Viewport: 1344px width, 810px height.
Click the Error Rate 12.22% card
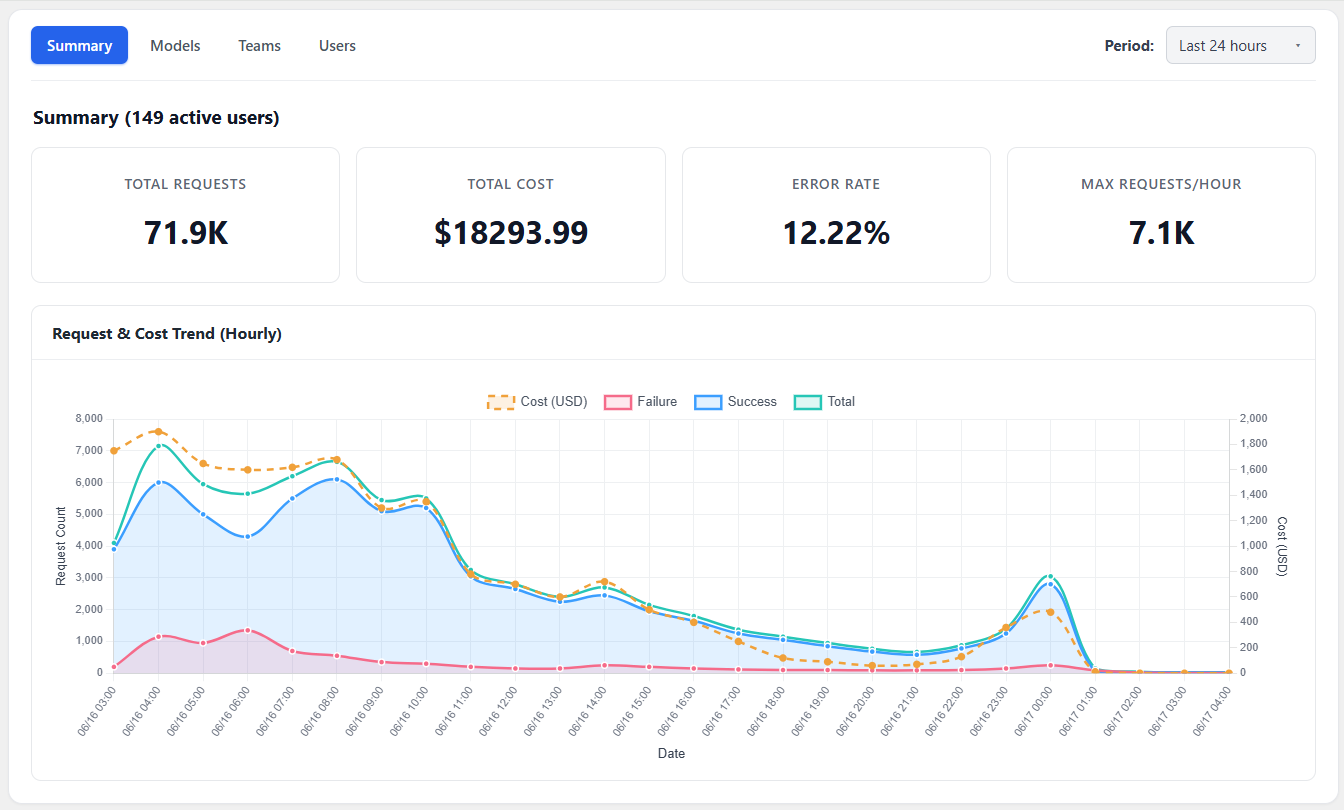click(x=836, y=215)
